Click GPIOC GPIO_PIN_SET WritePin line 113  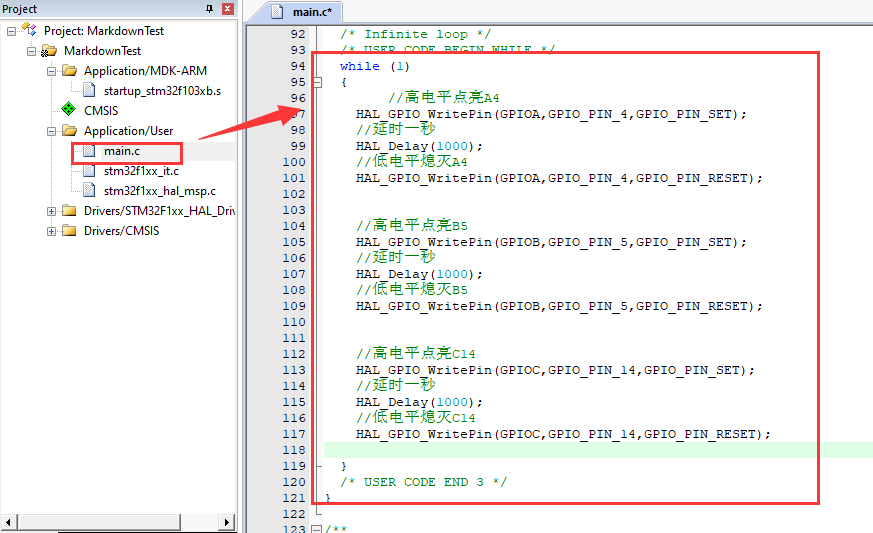pos(555,370)
